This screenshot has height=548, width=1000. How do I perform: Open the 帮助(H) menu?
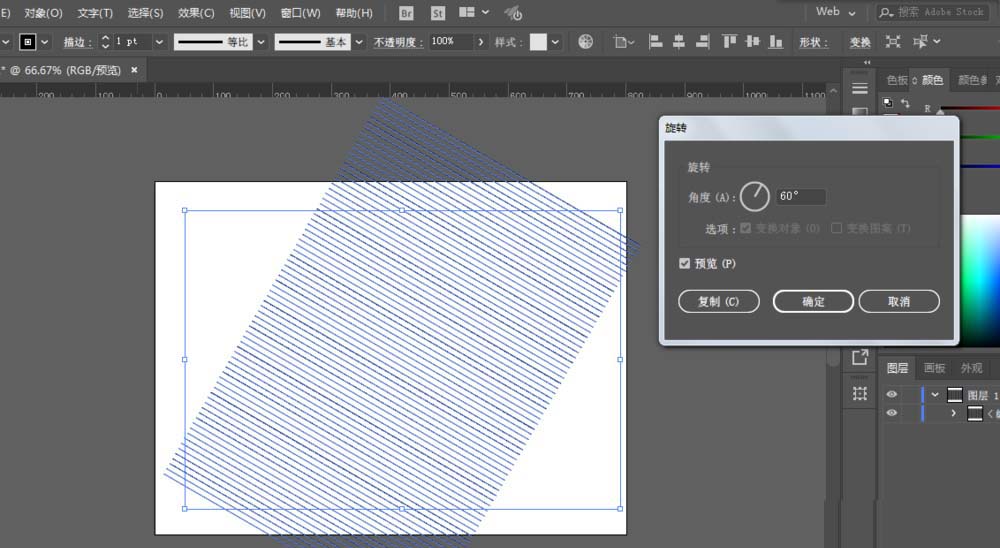pyautogui.click(x=354, y=13)
